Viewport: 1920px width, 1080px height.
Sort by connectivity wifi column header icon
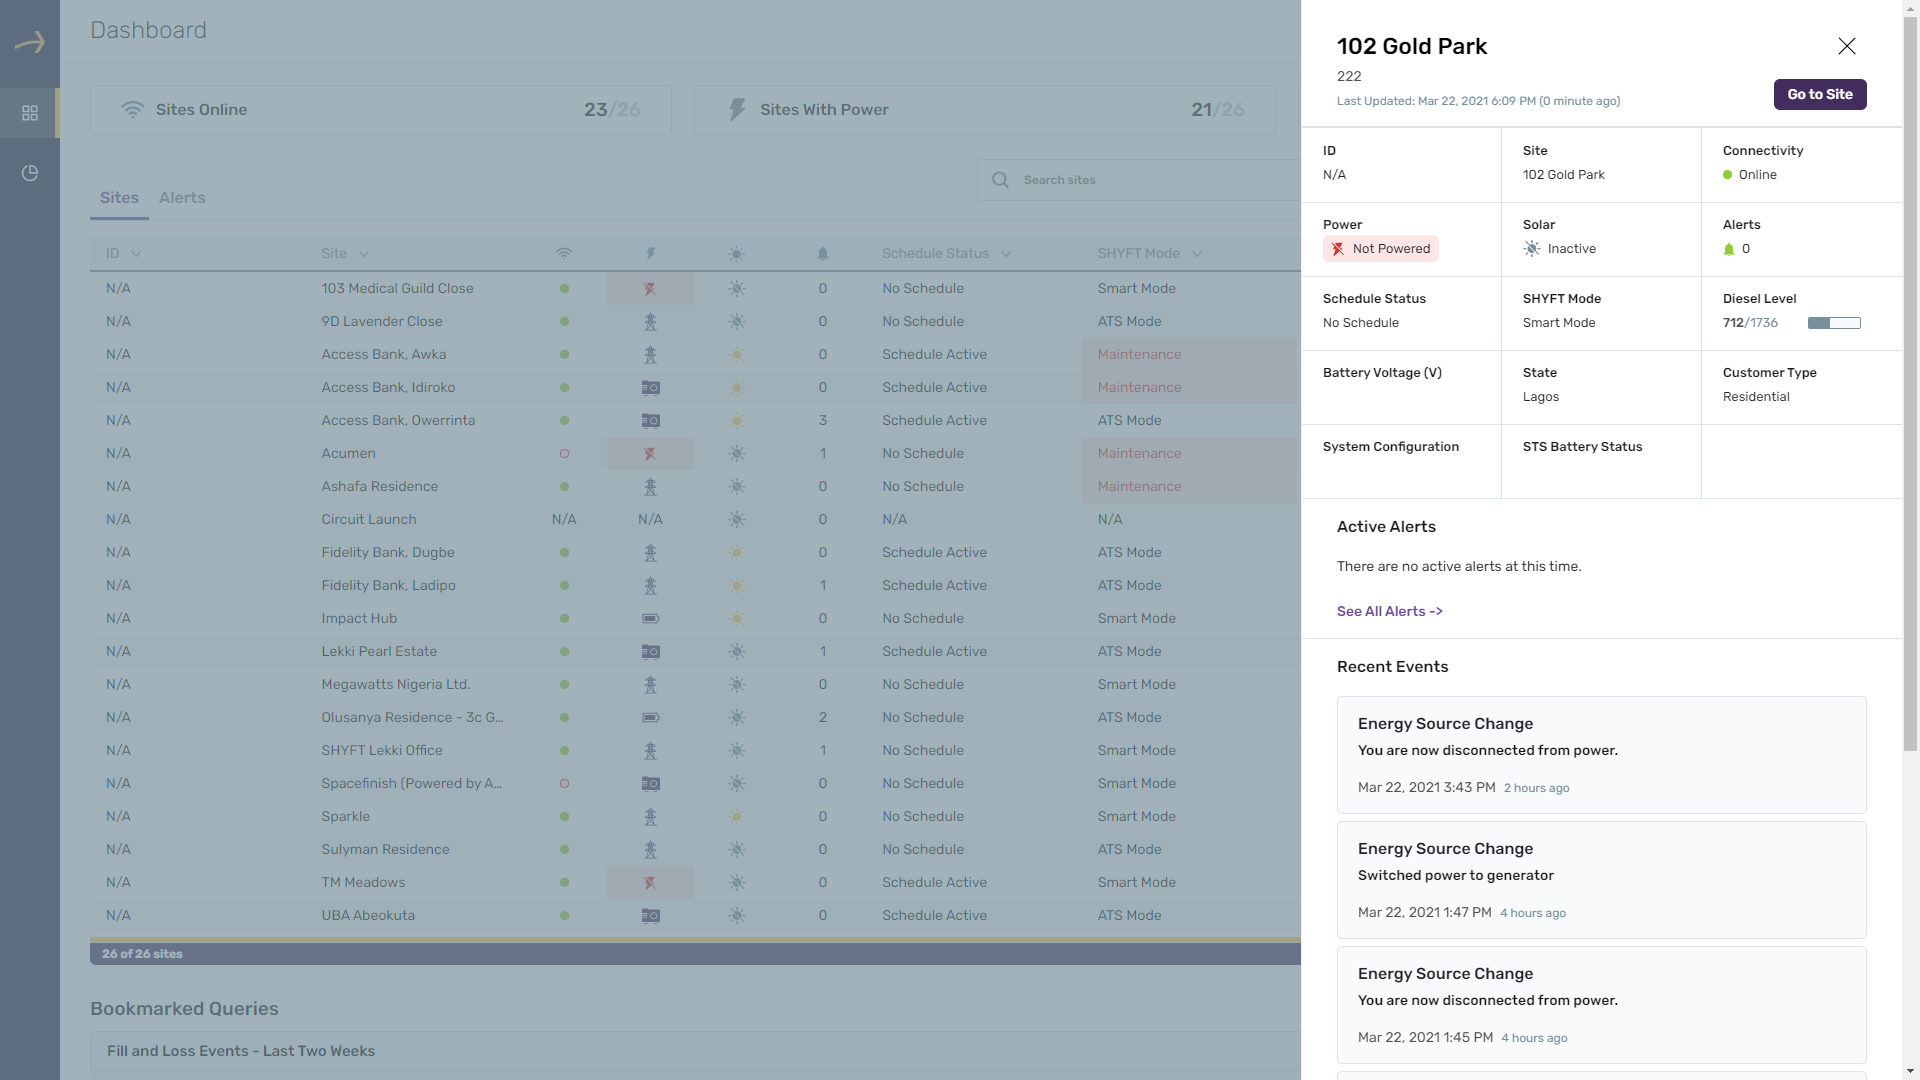coord(564,254)
